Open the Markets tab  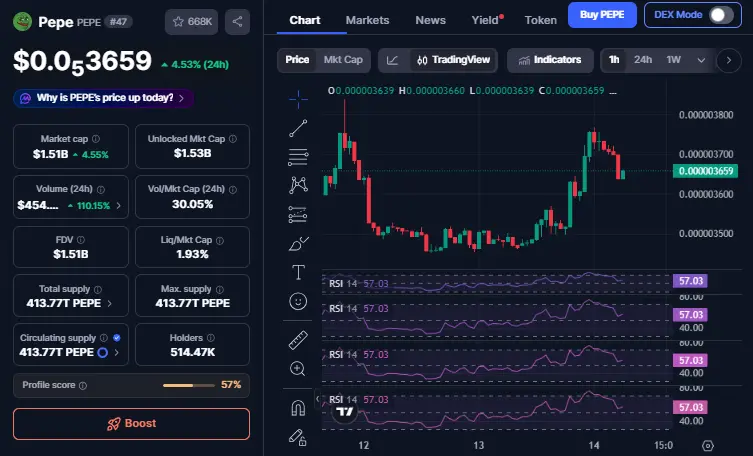pyautogui.click(x=367, y=20)
